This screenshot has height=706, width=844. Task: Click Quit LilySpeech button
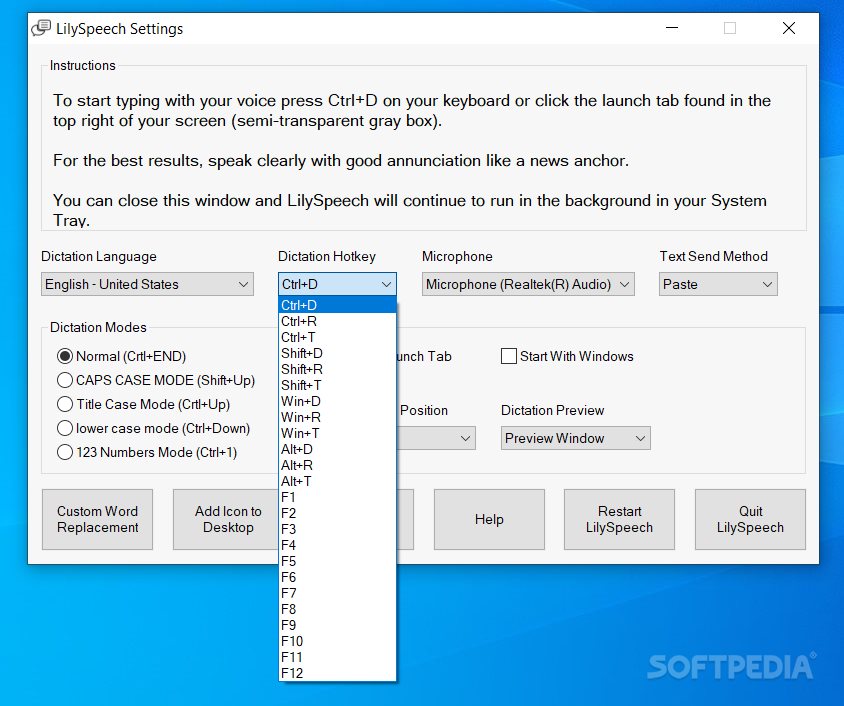(750, 519)
